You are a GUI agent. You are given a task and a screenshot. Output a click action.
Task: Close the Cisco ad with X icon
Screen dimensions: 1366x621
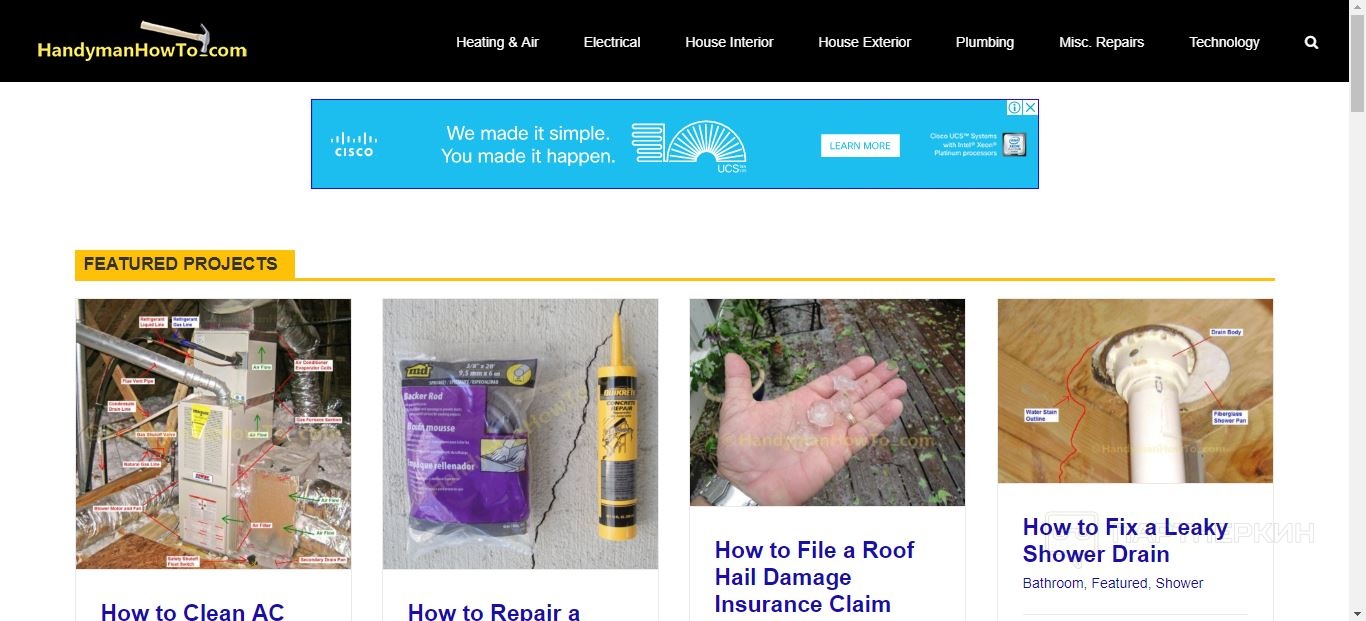tap(1030, 107)
